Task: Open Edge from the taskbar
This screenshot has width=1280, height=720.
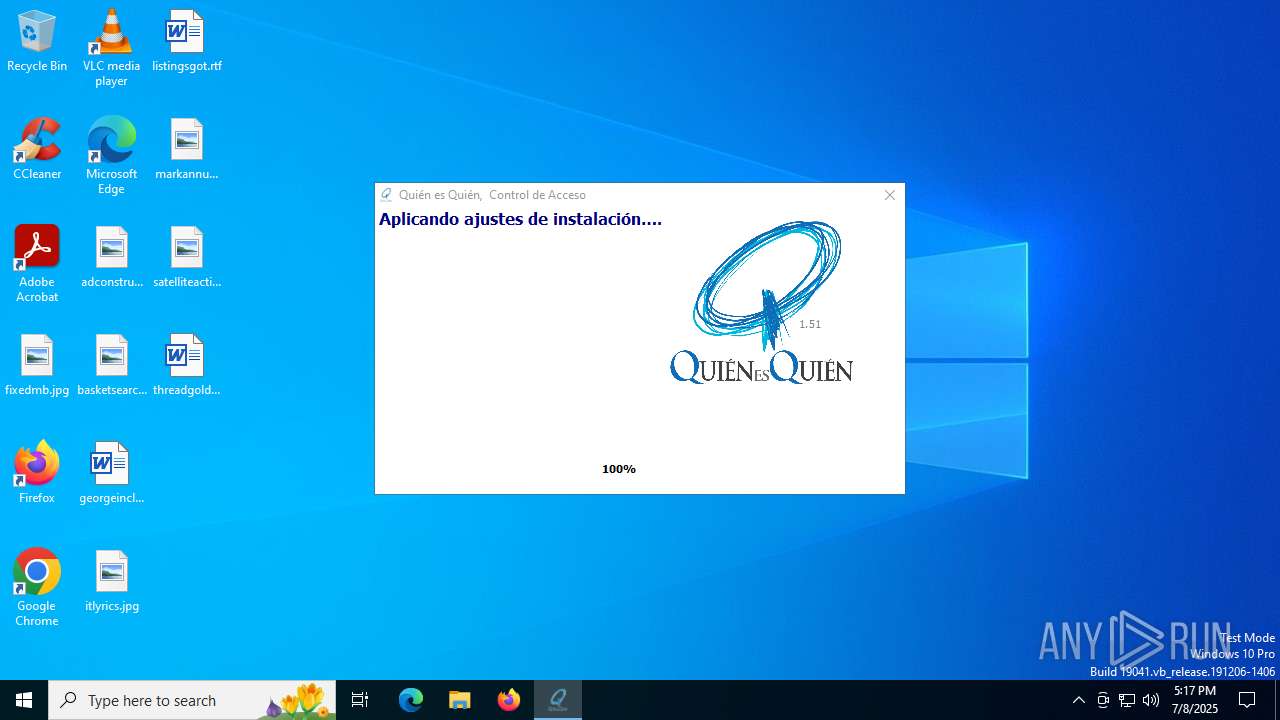Action: click(411, 700)
